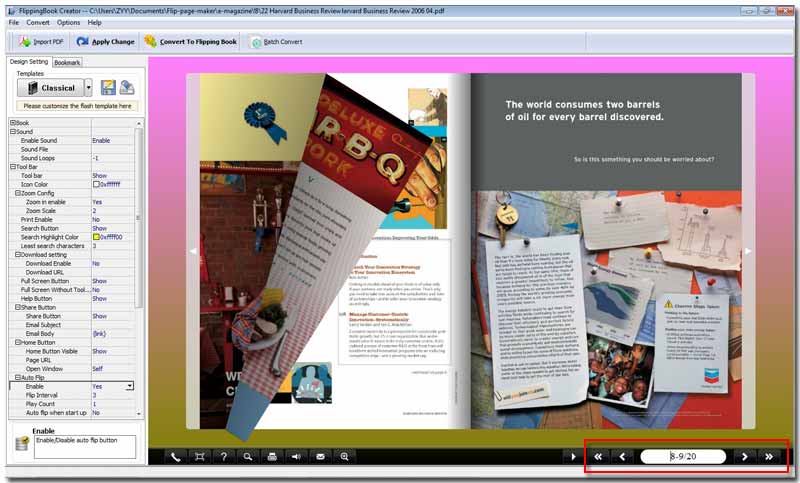Viewport: 800px width, 483px height.
Task: Open the Convert menu
Action: click(x=38, y=22)
